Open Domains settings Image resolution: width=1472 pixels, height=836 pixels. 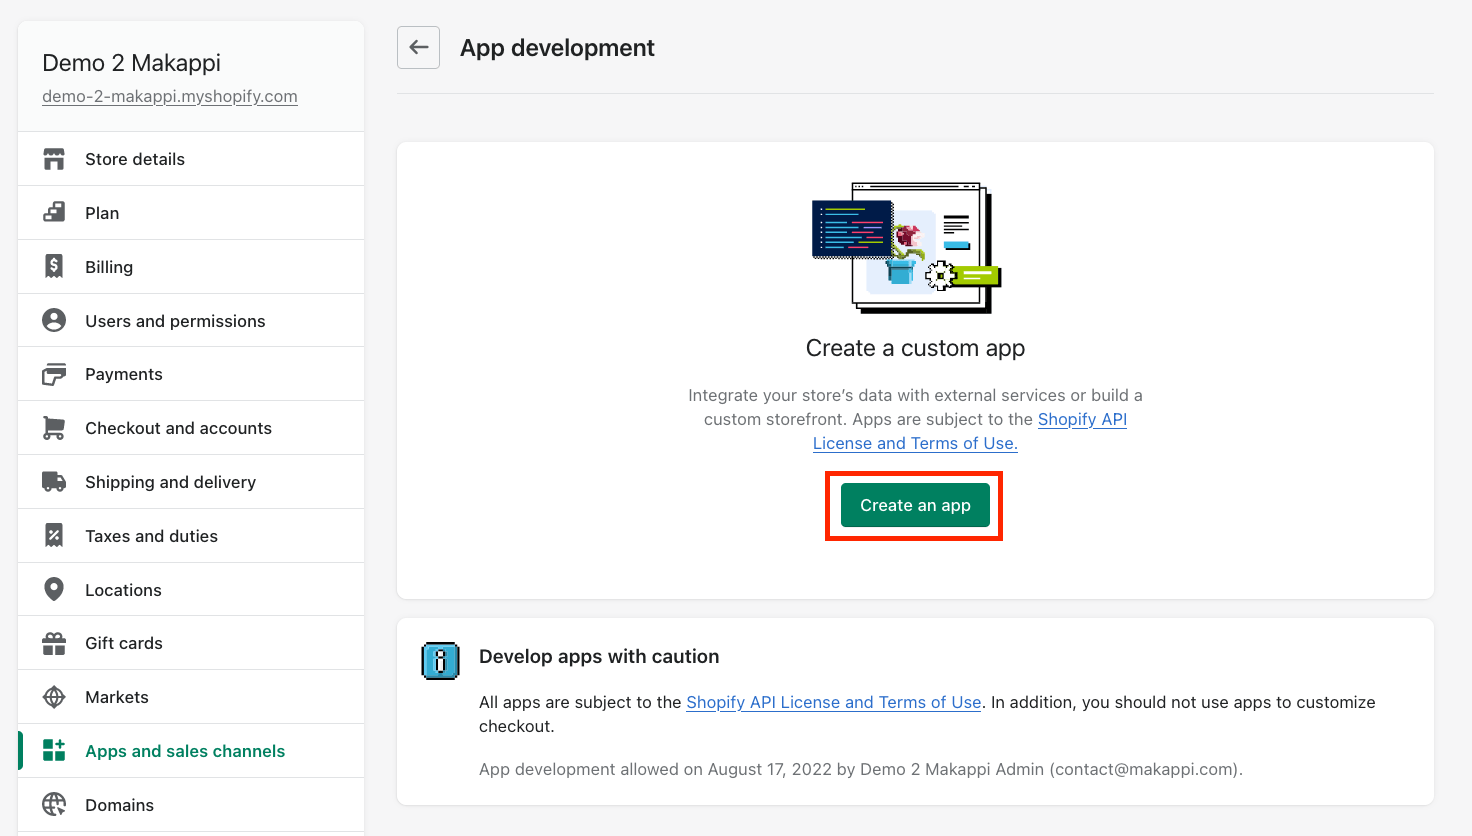pos(191,805)
